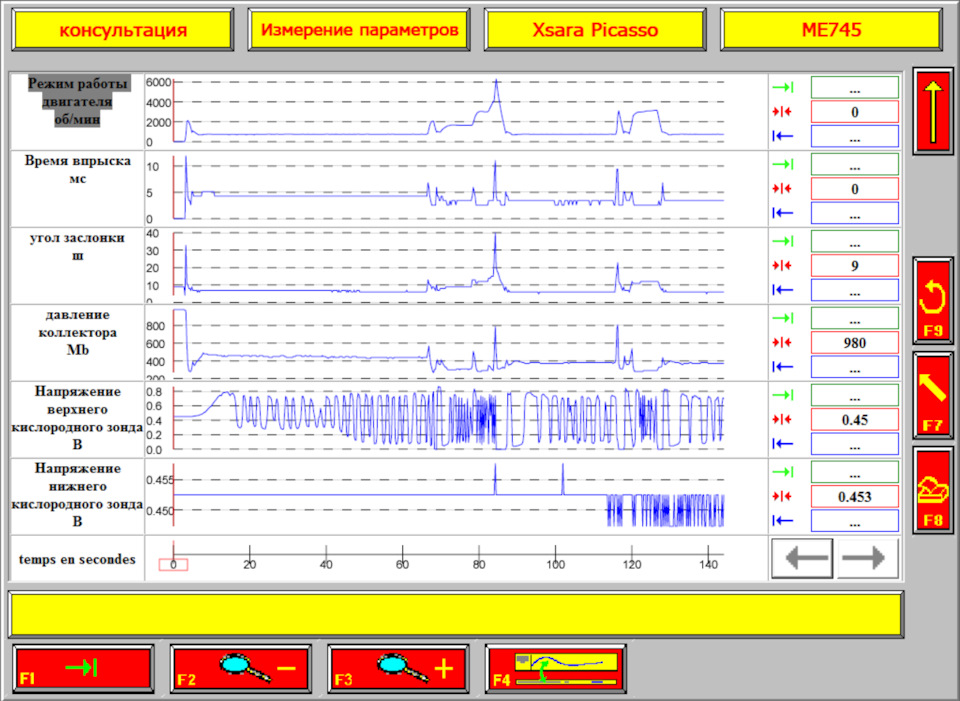Screen dimensions: 960x701
Task: Click the F3 zoom in magnifier button
Action: [x=398, y=669]
